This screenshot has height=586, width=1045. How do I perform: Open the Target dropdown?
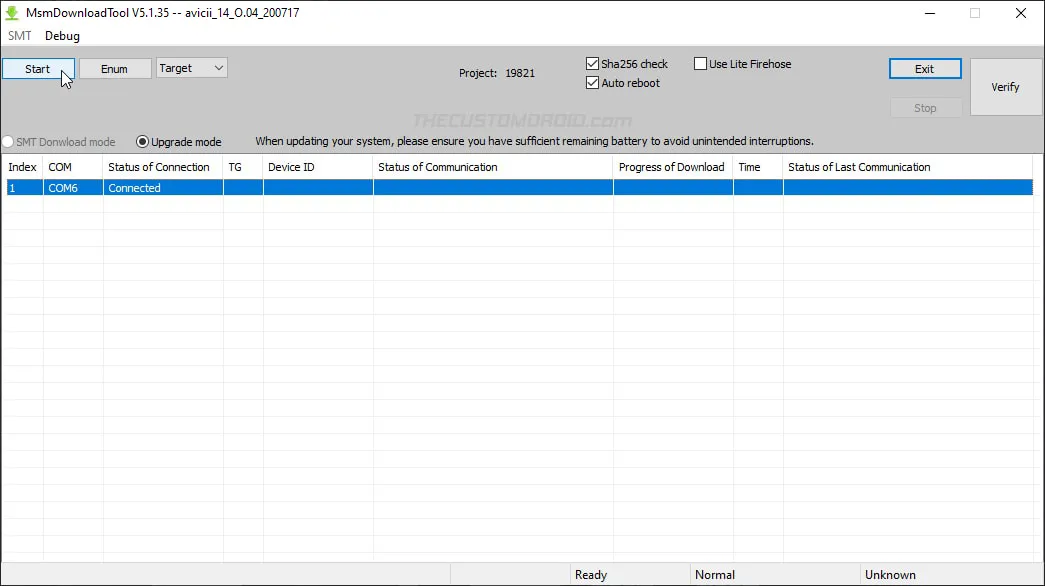tap(190, 68)
